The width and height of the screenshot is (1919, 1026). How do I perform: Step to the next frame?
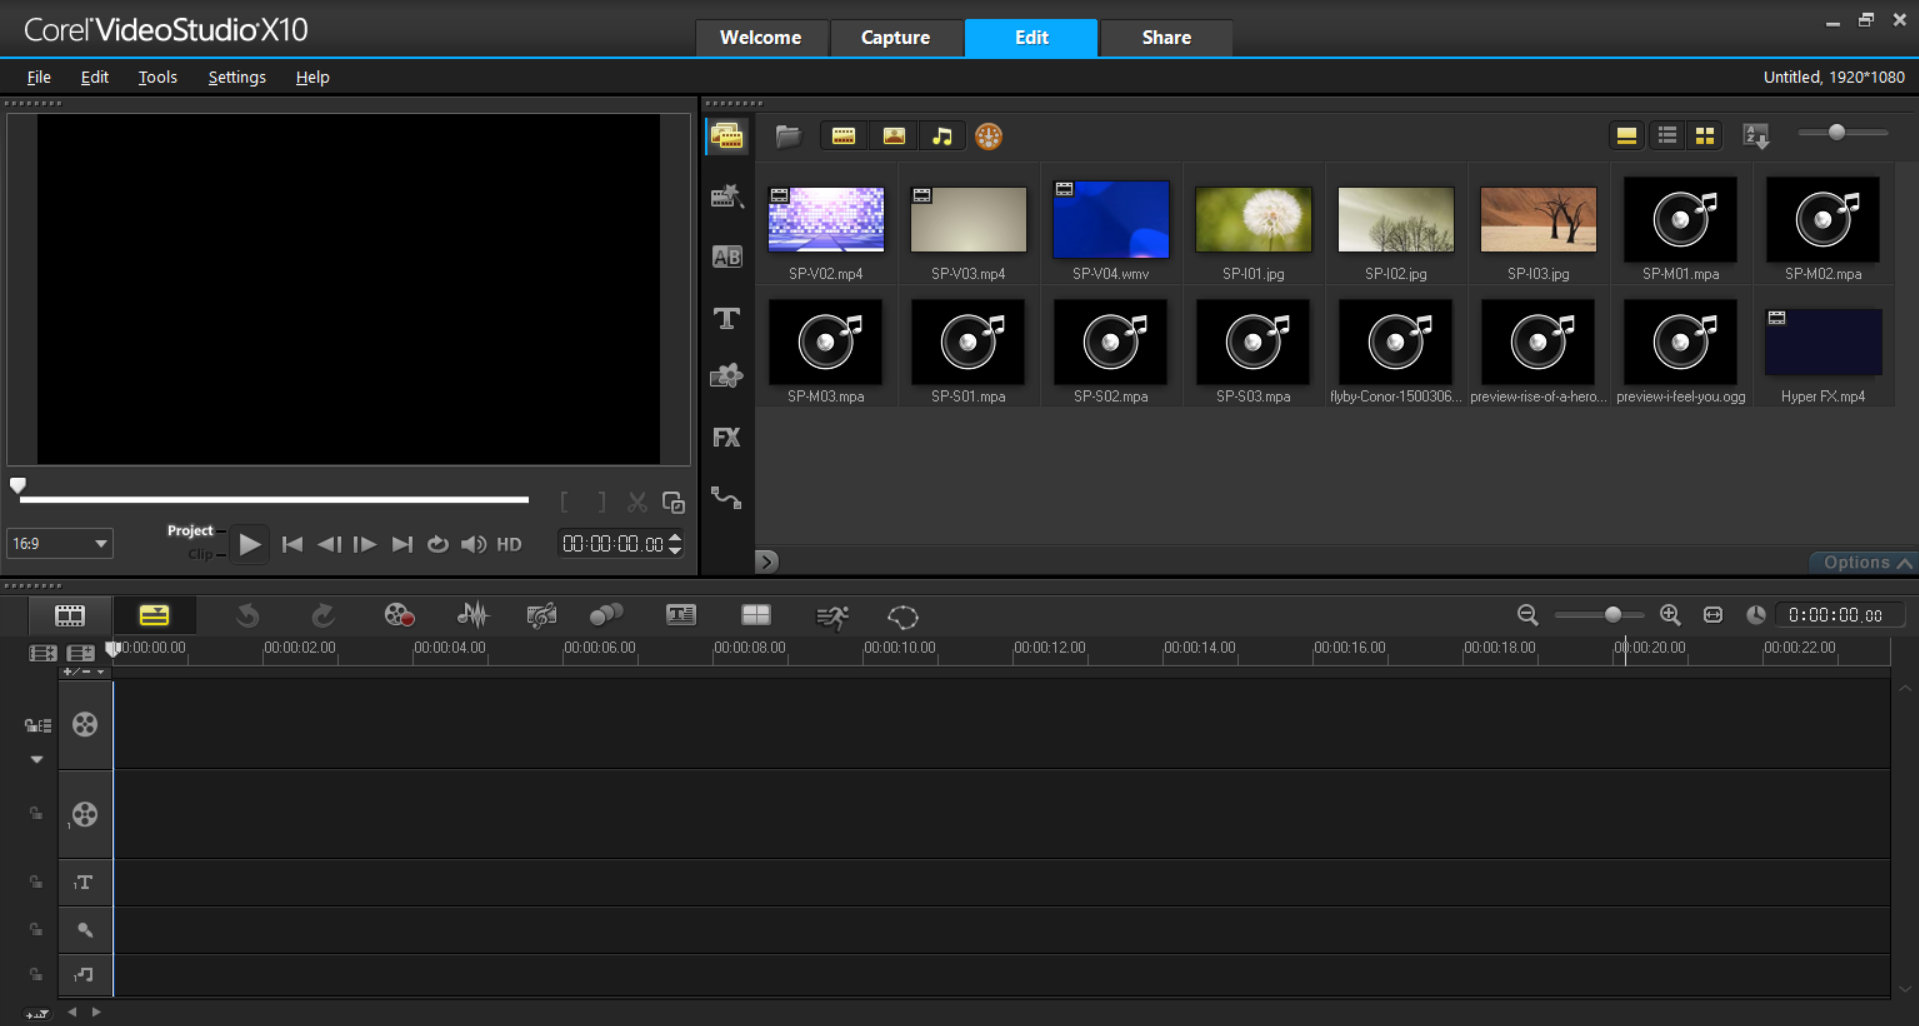[x=365, y=544]
